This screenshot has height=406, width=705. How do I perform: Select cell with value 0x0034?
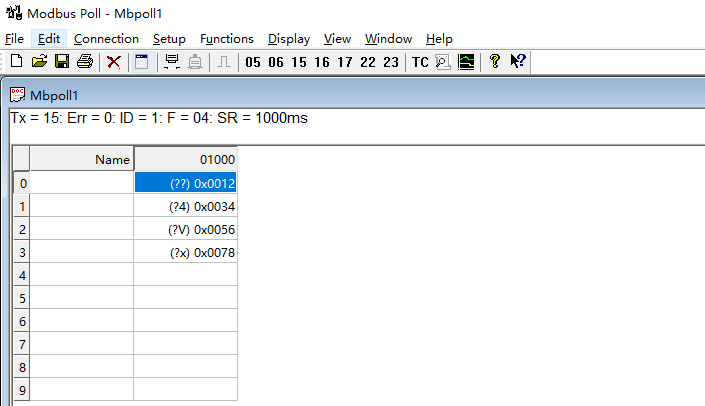(x=185, y=206)
